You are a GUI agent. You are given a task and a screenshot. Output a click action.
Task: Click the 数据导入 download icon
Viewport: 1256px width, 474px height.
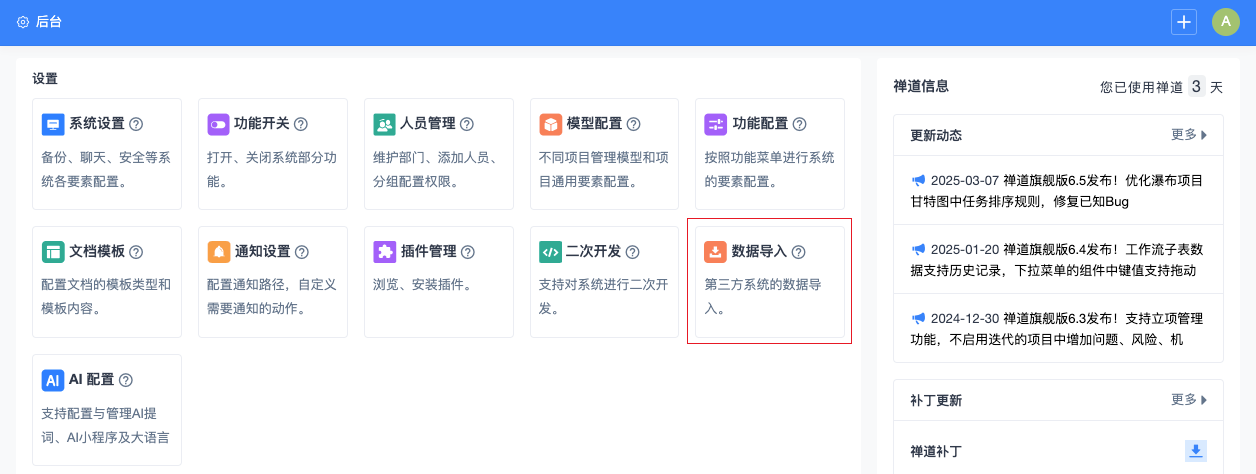(716, 252)
